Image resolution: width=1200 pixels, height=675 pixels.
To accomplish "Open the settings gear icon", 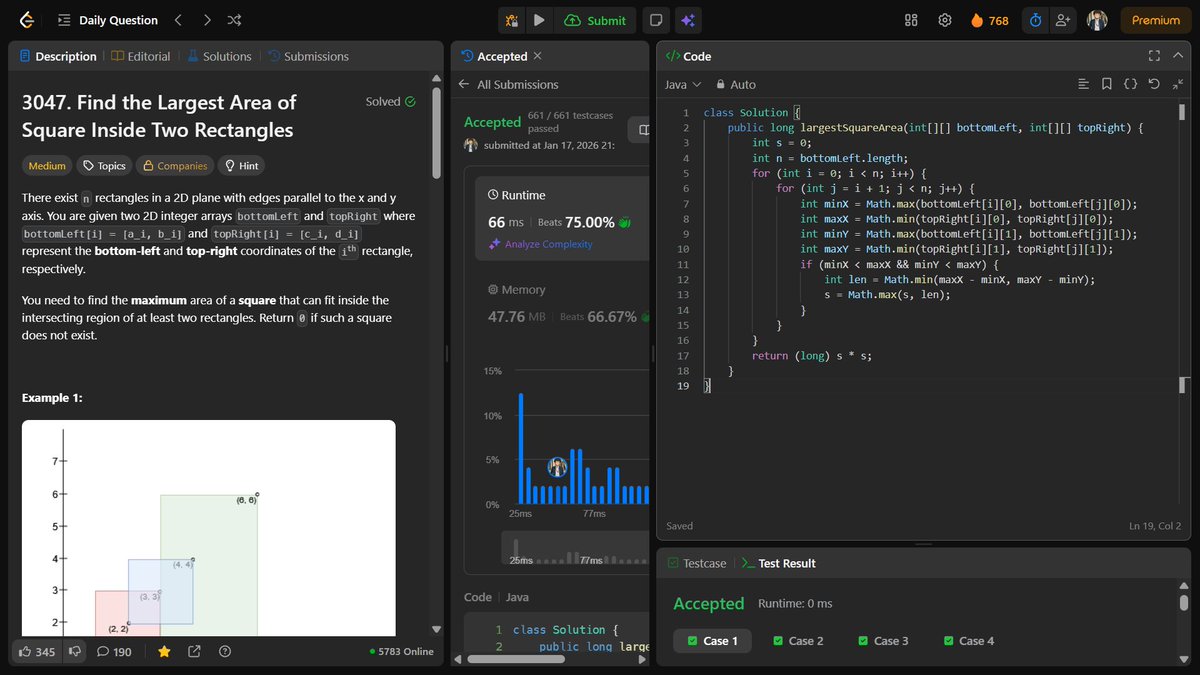I will [944, 20].
